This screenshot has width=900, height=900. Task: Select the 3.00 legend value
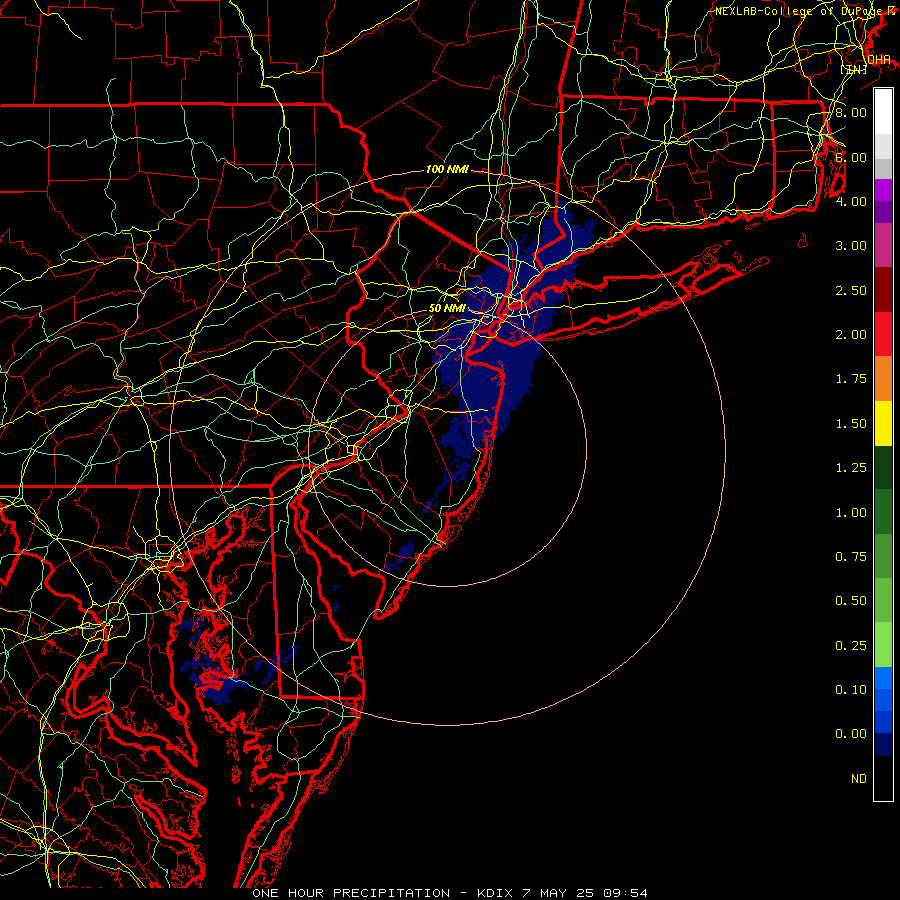(851, 246)
